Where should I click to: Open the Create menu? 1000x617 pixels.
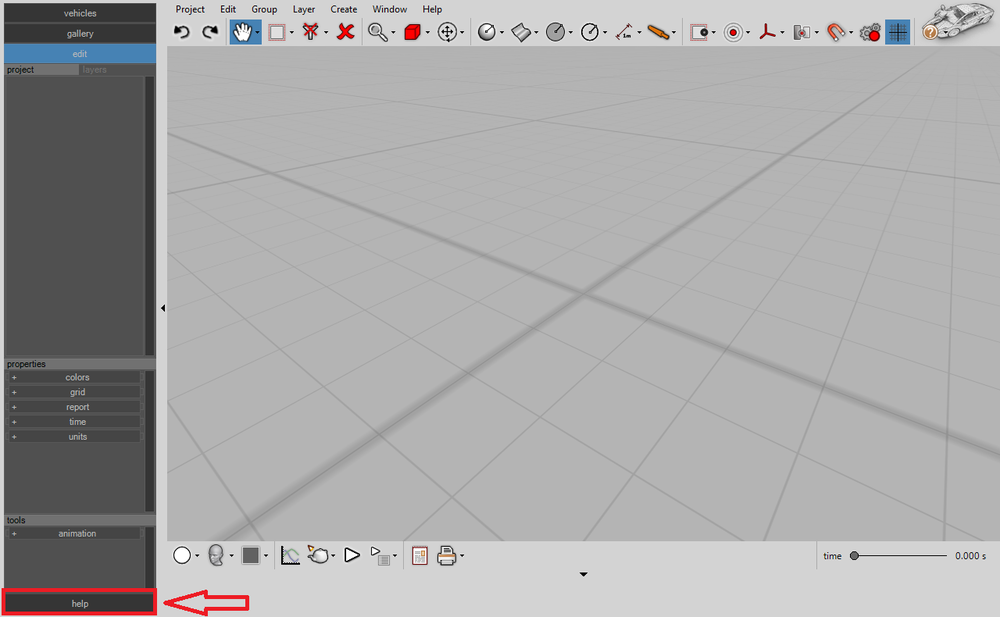[x=344, y=10]
